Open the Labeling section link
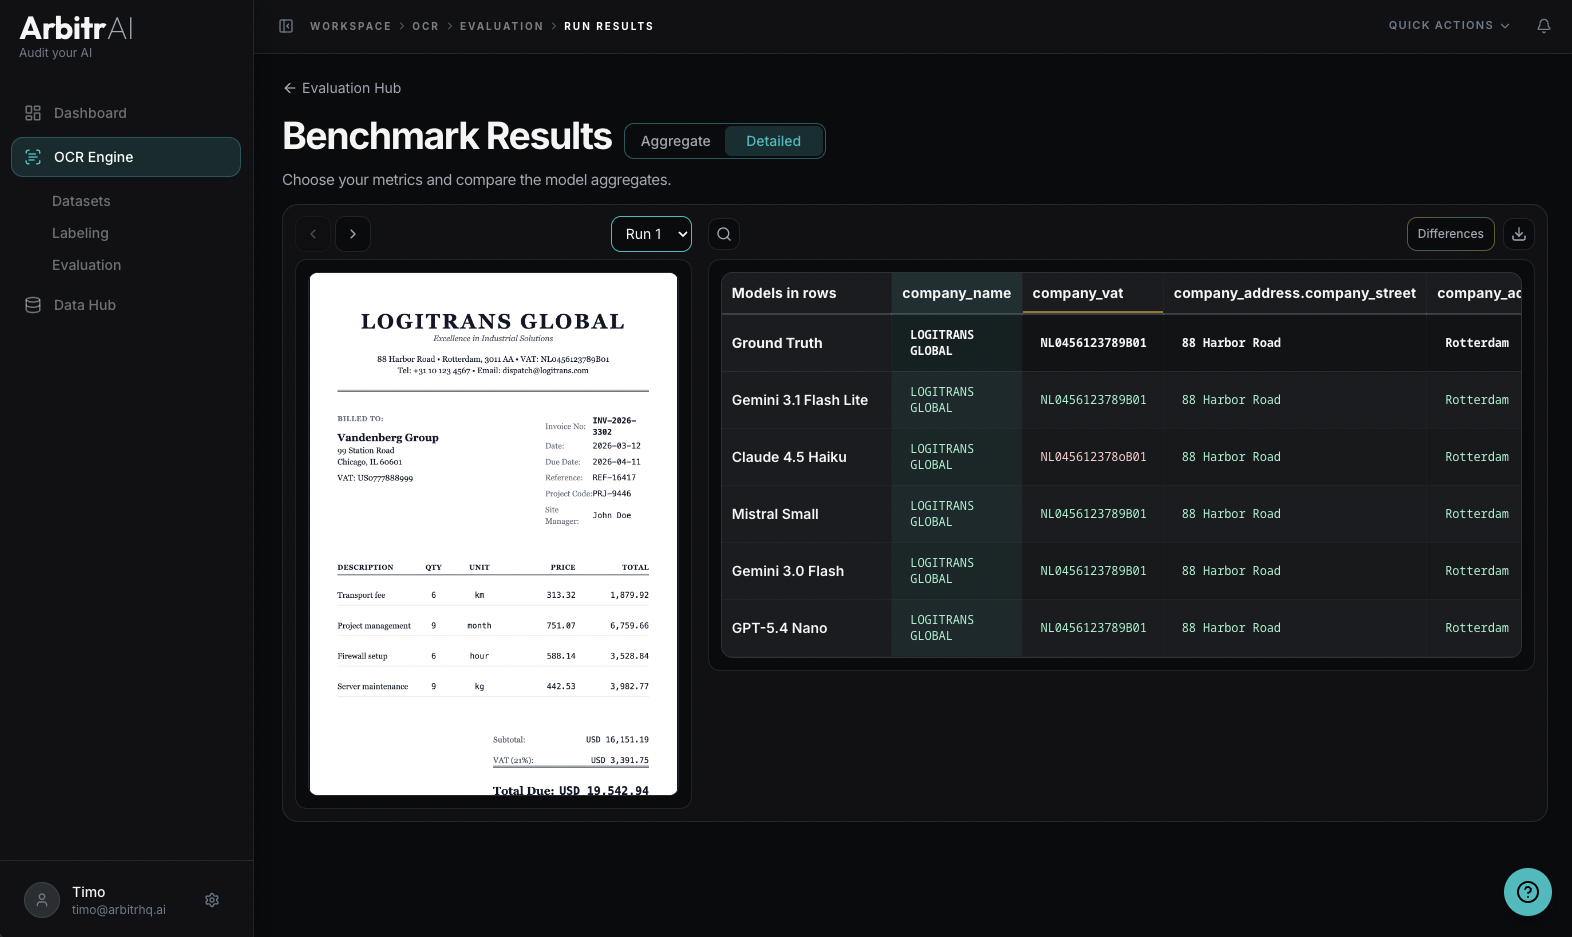 coord(80,233)
